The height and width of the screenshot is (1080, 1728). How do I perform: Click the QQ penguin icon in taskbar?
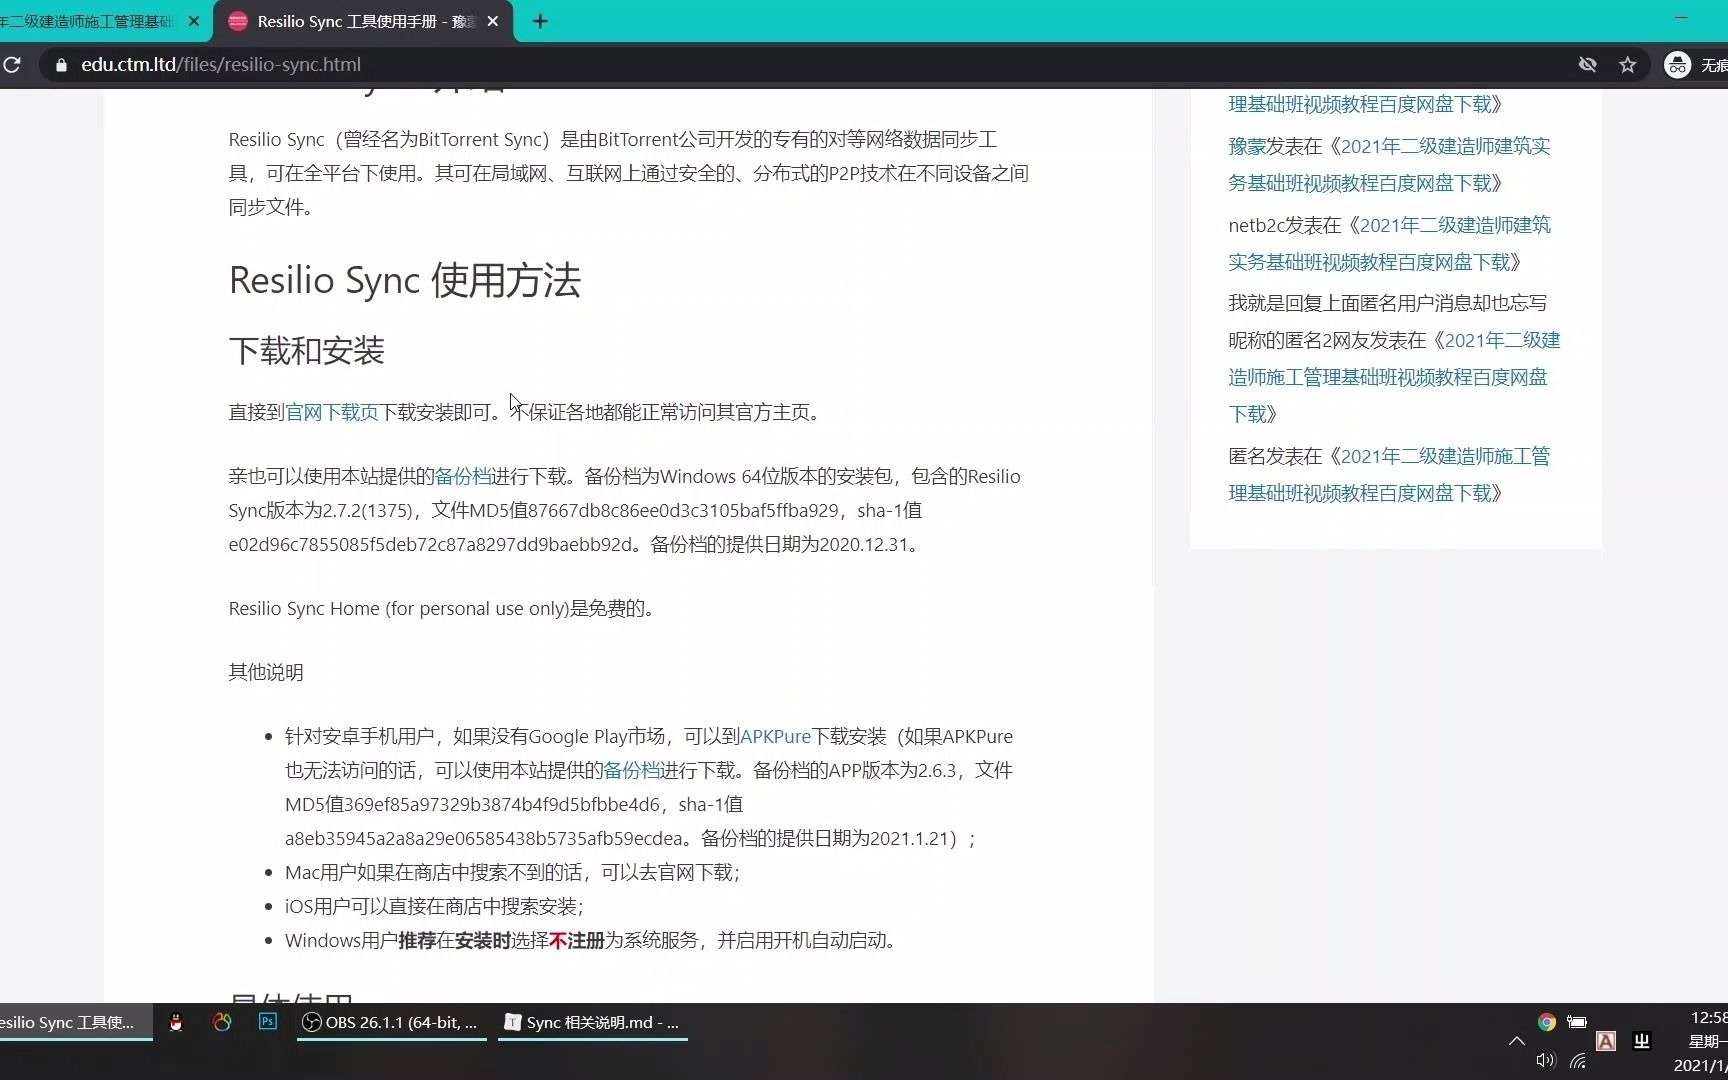pyautogui.click(x=176, y=1022)
